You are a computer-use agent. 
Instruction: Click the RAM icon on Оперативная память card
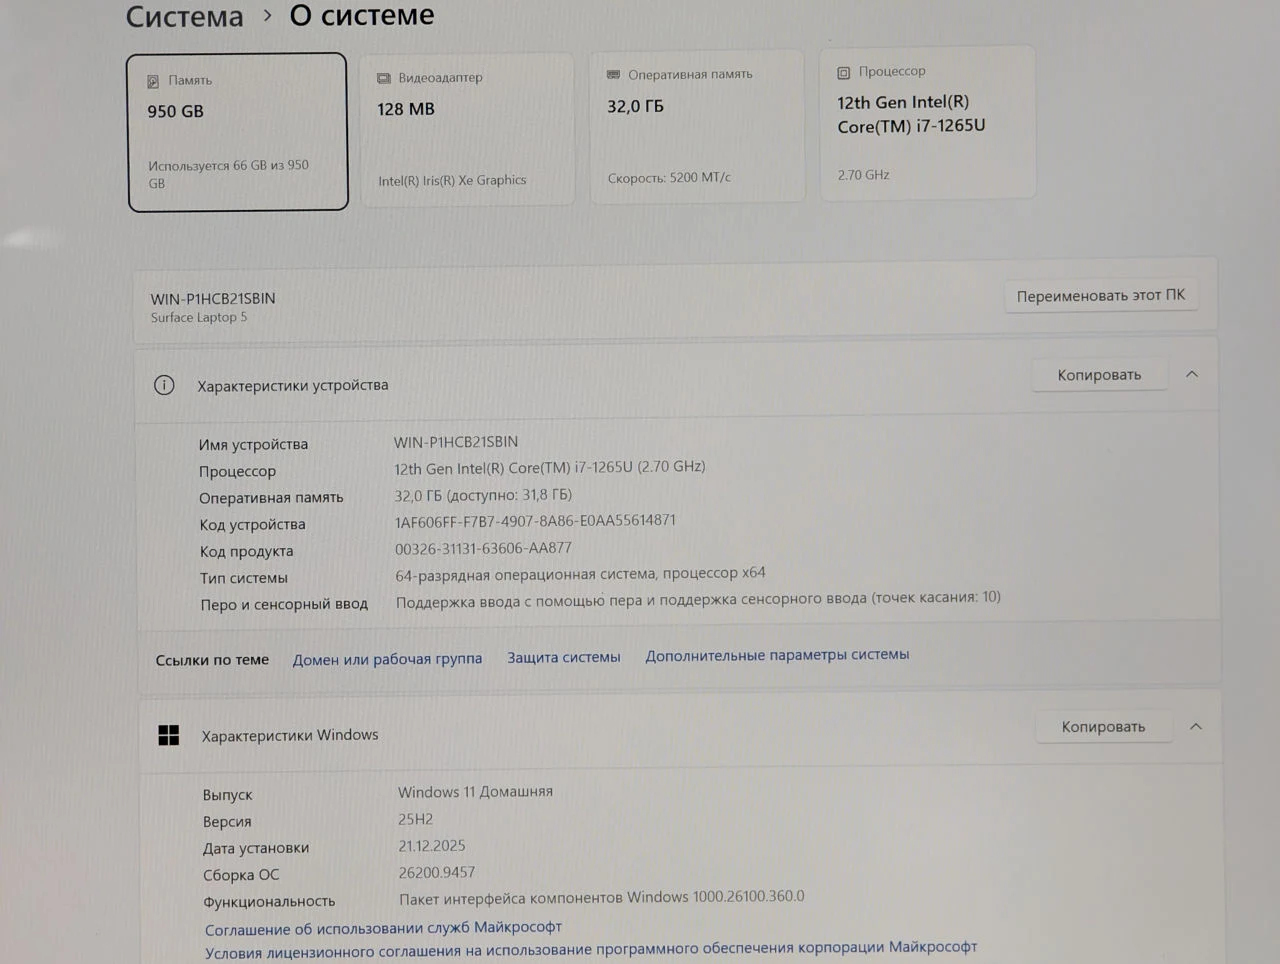(613, 74)
